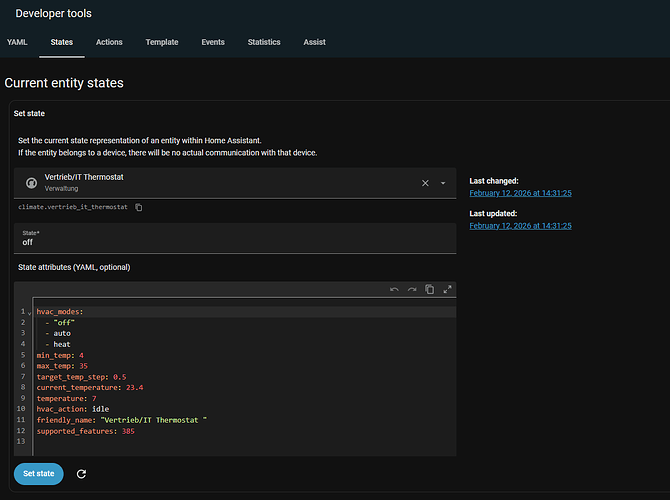Viewport: 670px width, 500px height.
Task: Open the Events tab
Action: click(x=213, y=42)
